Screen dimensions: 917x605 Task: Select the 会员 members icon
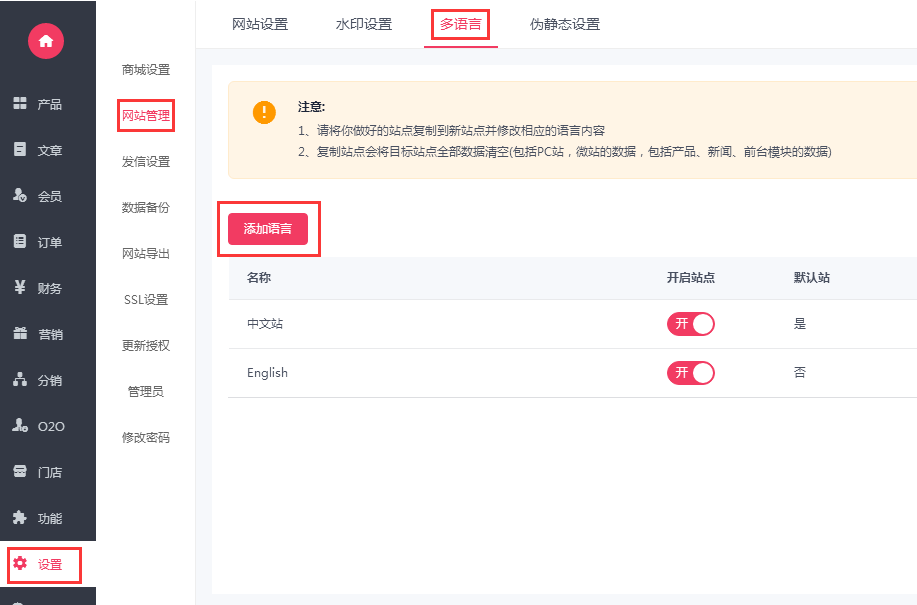tap(20, 195)
